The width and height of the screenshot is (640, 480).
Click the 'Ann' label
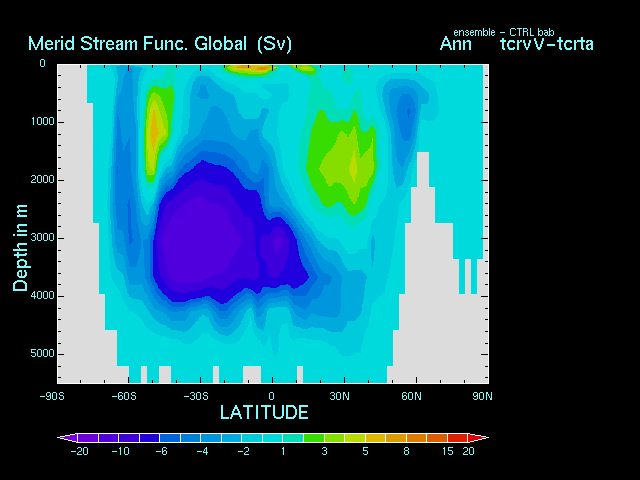456,44
